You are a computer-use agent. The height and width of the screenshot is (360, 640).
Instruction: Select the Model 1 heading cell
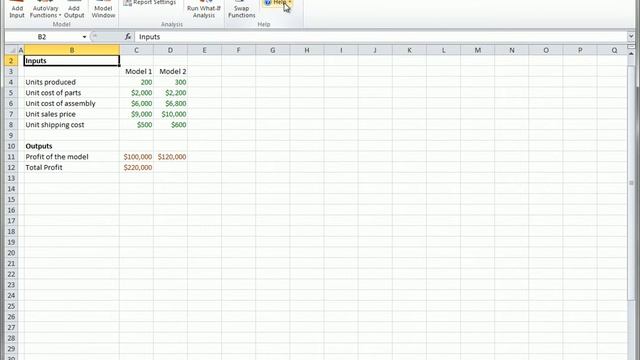[x=137, y=71]
